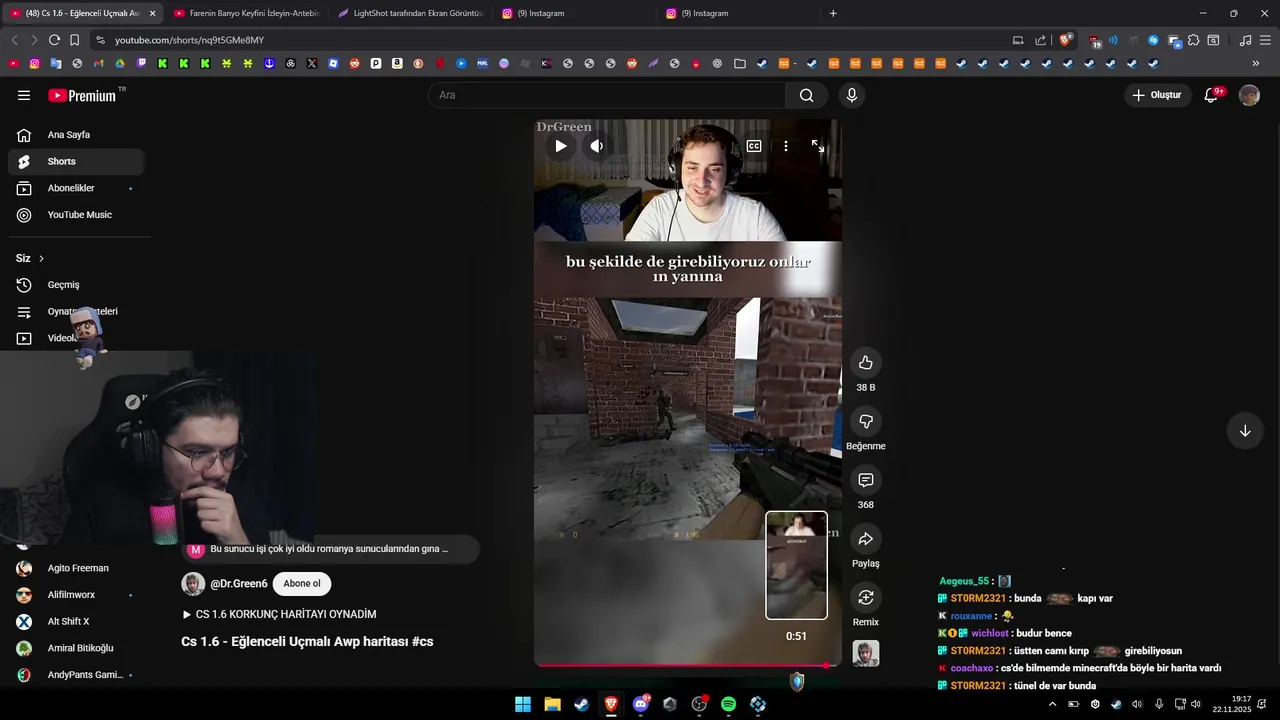Open the YouTube notifications bell
Viewport: 1280px width, 720px height.
(1211, 95)
